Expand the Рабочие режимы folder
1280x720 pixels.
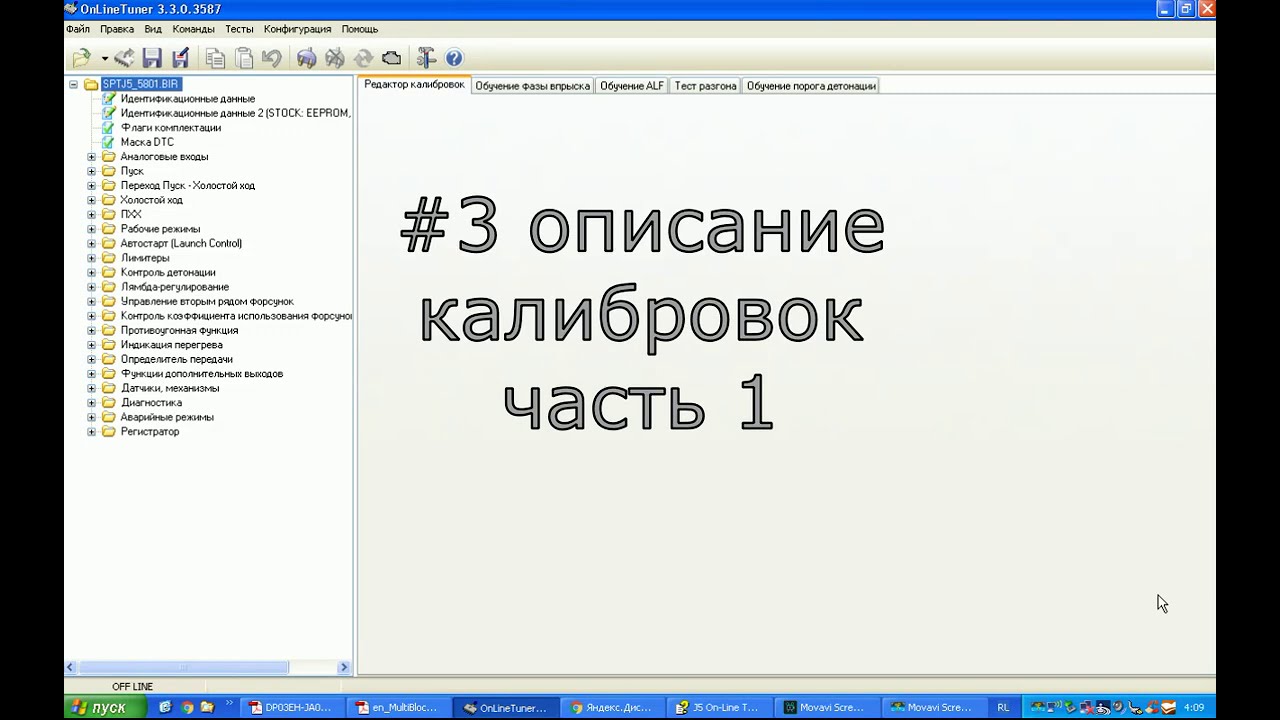point(92,229)
